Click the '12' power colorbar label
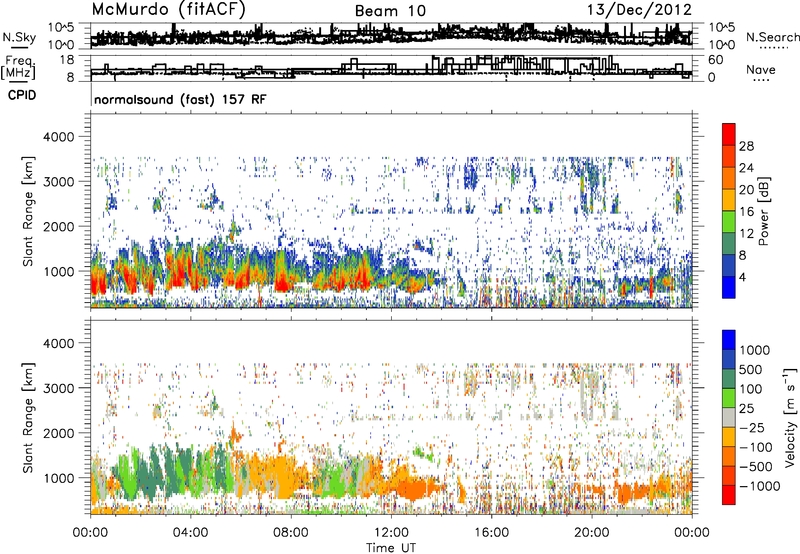Screen dimensions: 800x554 tap(746, 234)
